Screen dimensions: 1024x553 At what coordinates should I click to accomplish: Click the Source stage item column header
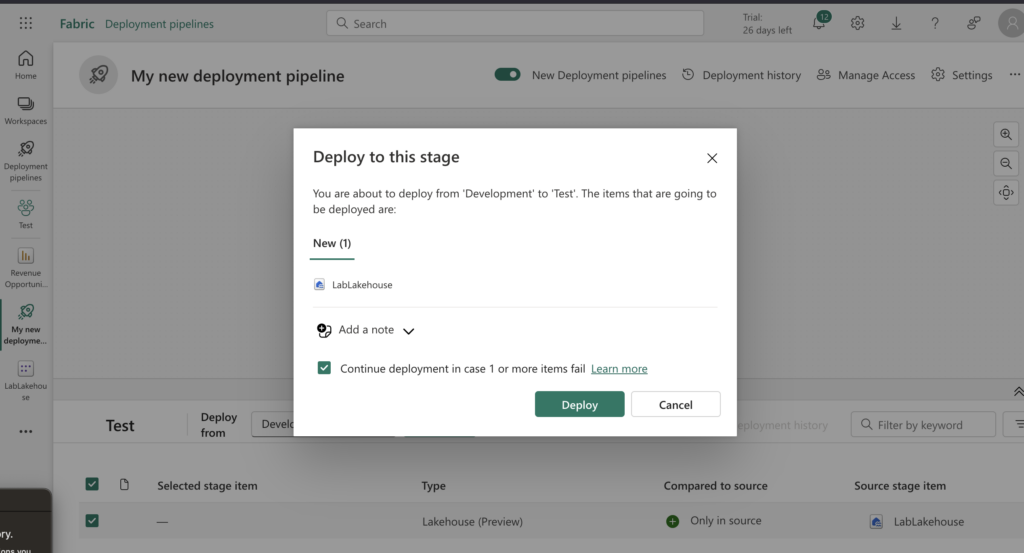tap(900, 486)
